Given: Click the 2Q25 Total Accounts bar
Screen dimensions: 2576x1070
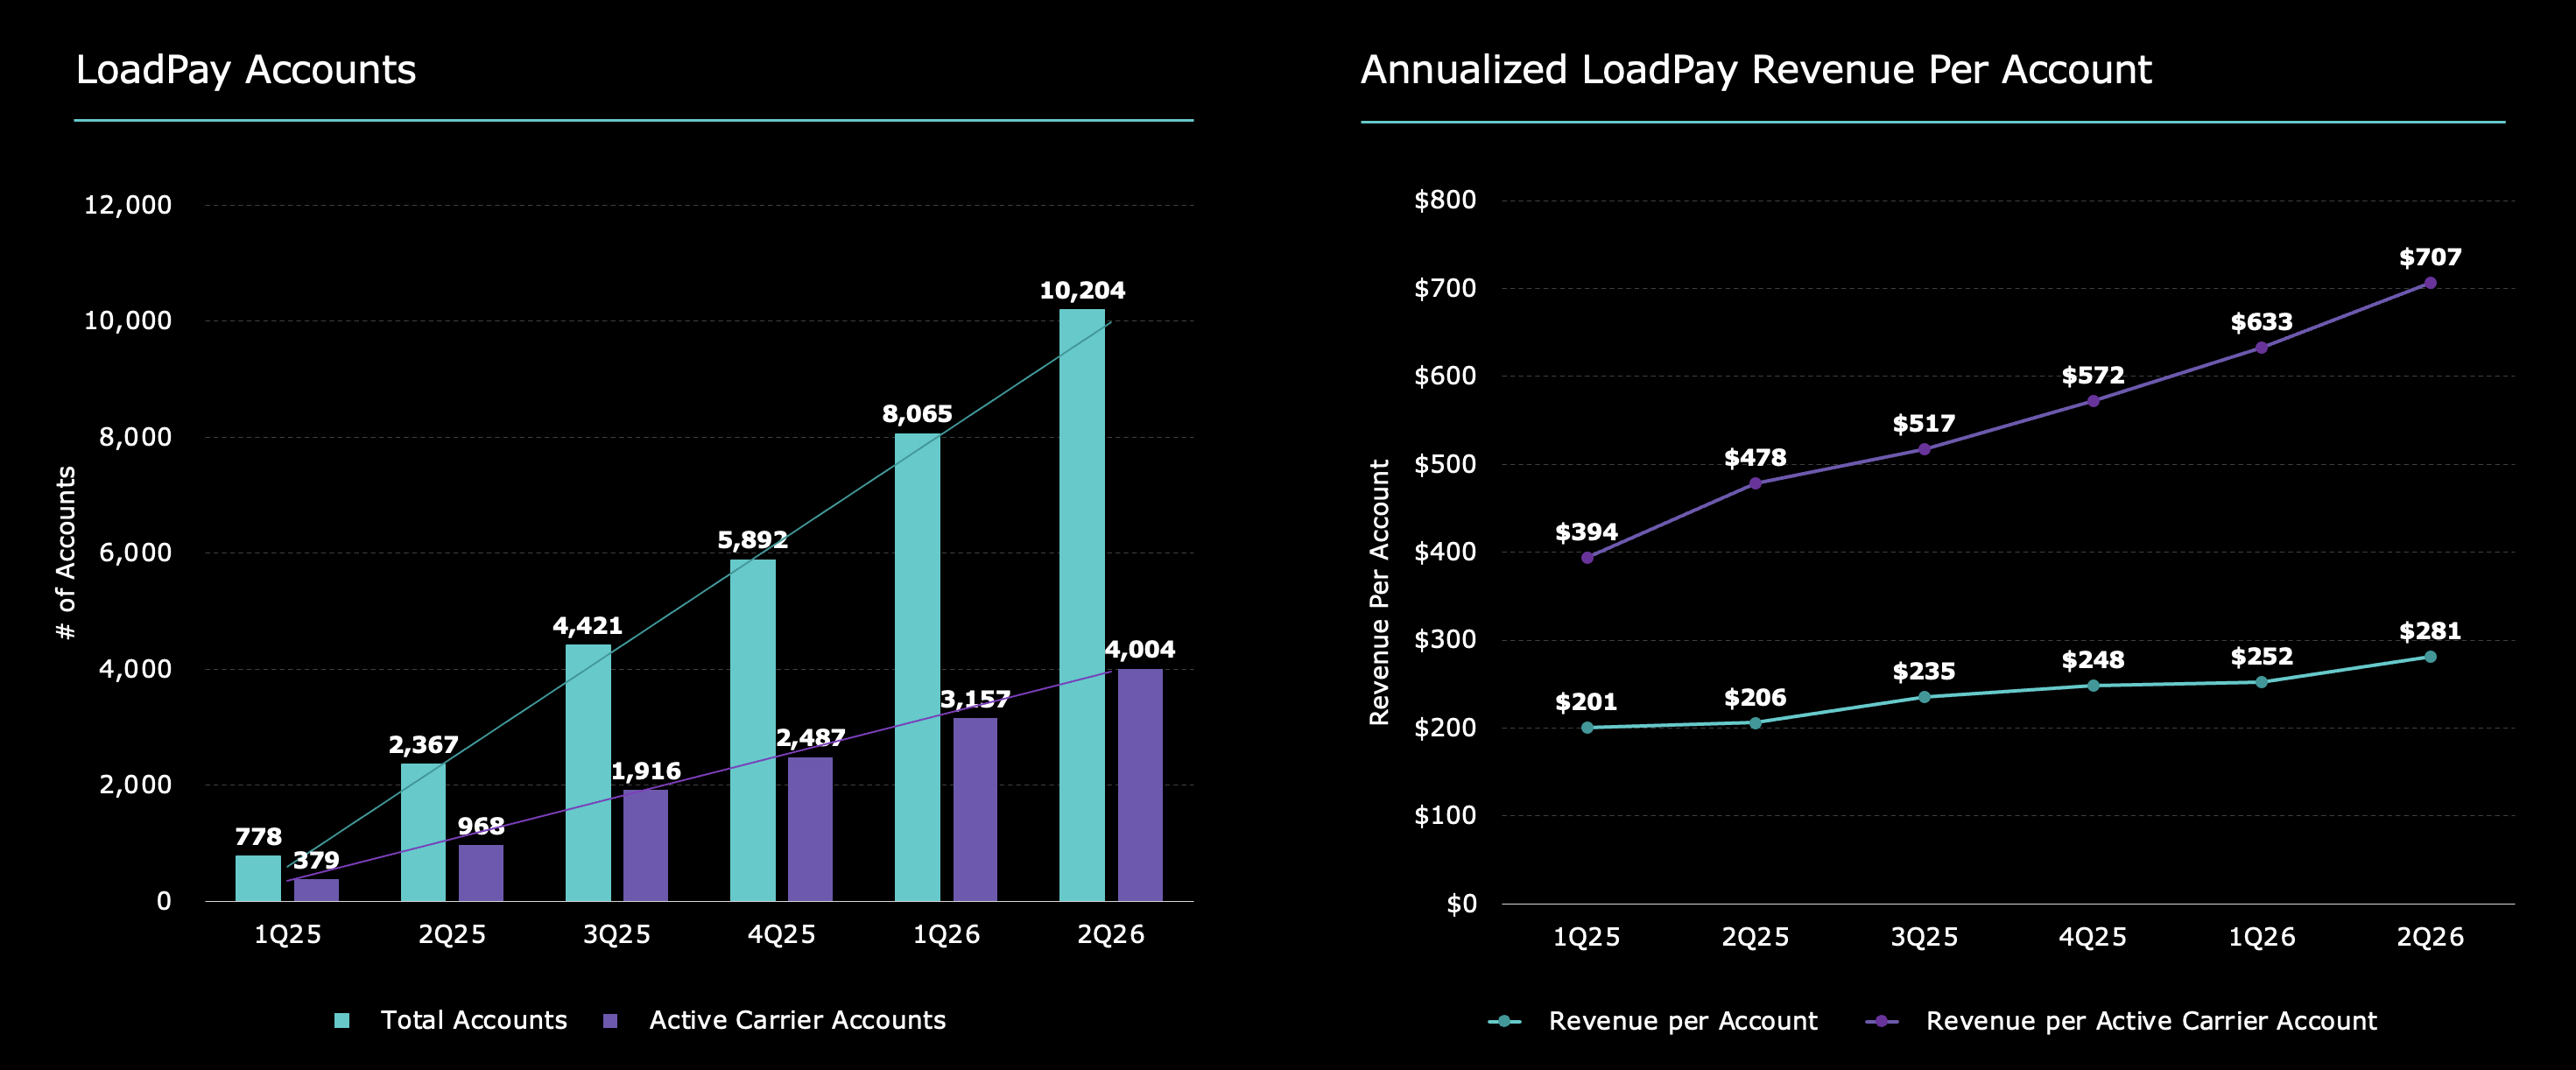Looking at the screenshot, I should [x=423, y=832].
